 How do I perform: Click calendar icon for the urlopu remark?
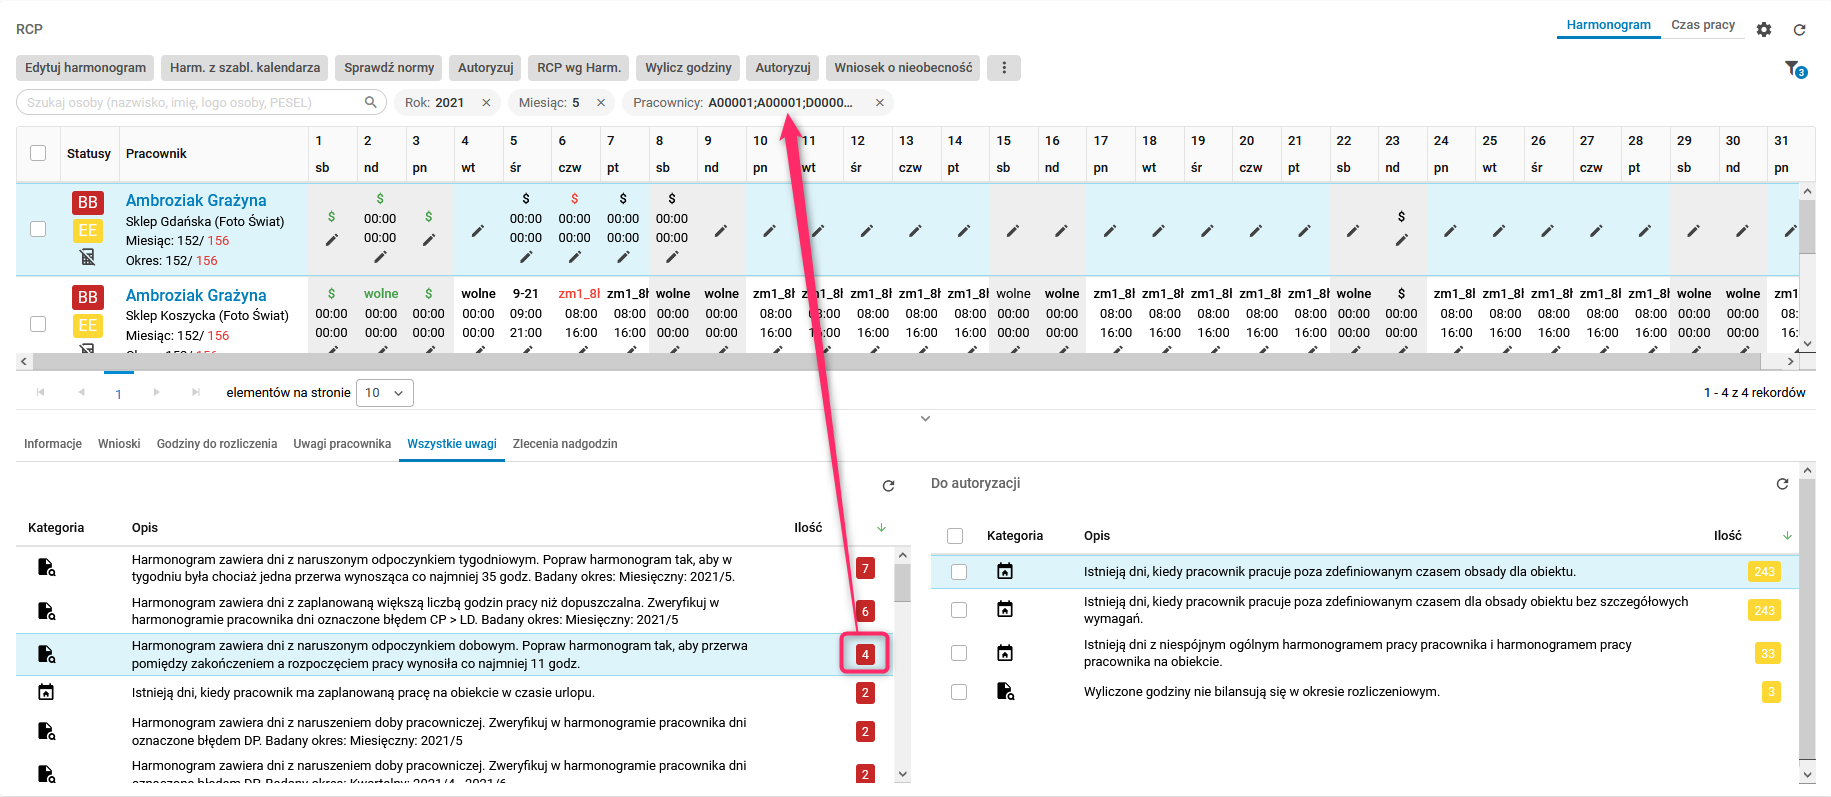tap(46, 692)
